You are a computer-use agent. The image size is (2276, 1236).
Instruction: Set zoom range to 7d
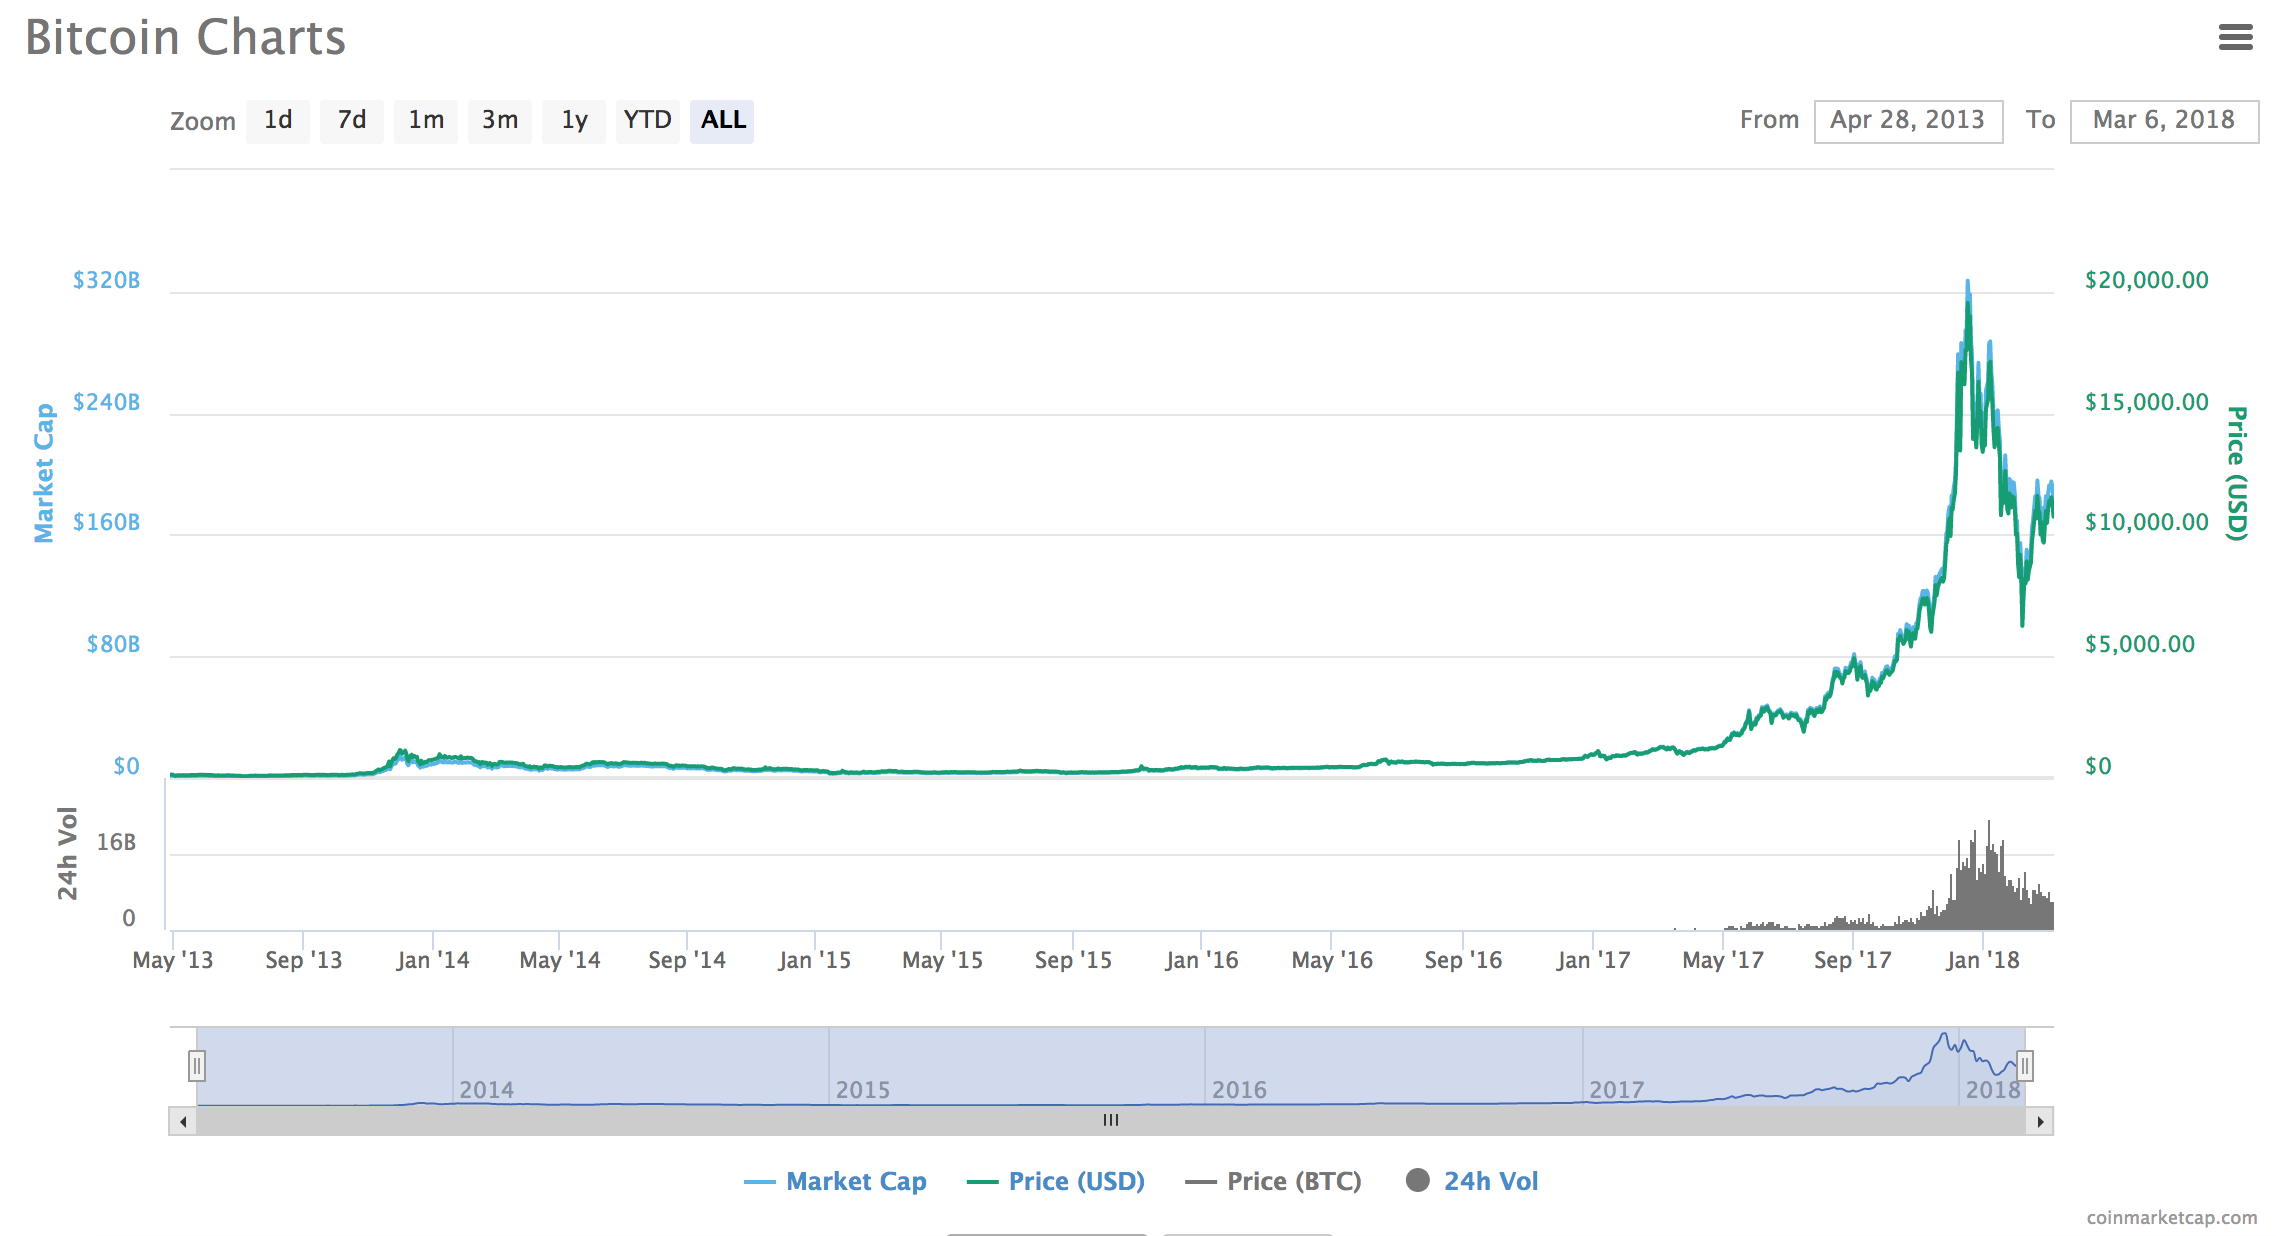click(352, 121)
